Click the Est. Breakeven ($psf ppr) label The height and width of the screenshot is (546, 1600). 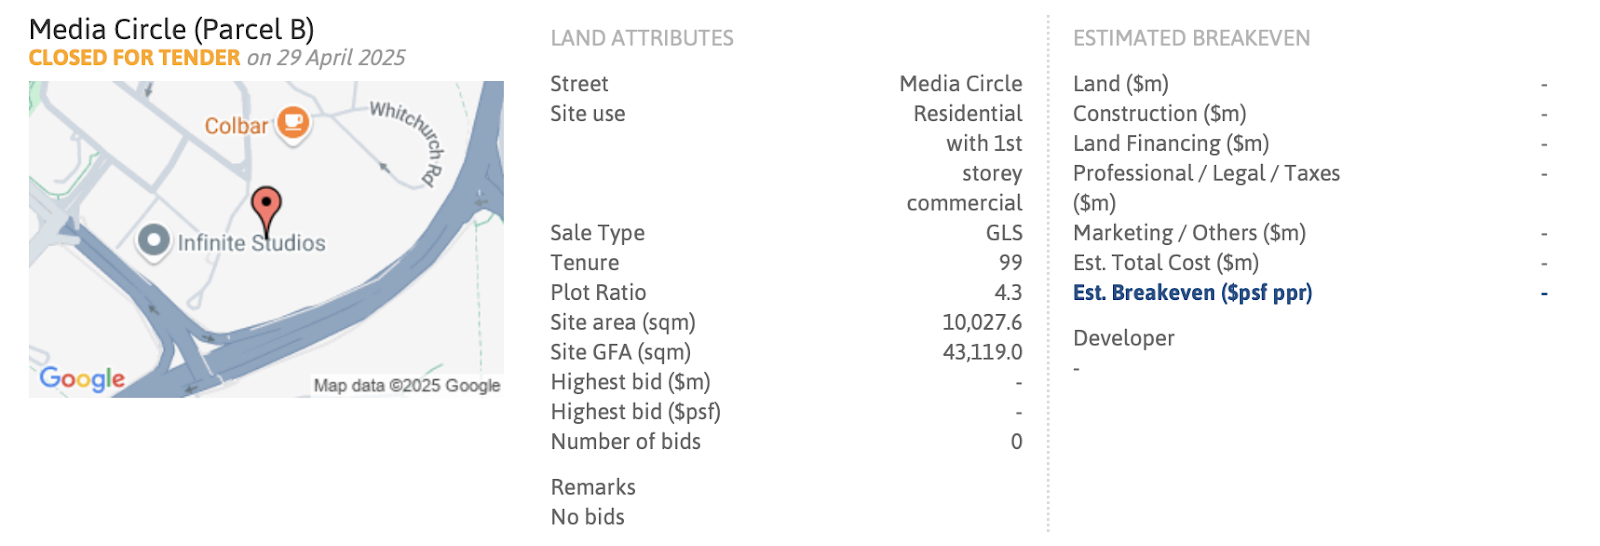1192,293
